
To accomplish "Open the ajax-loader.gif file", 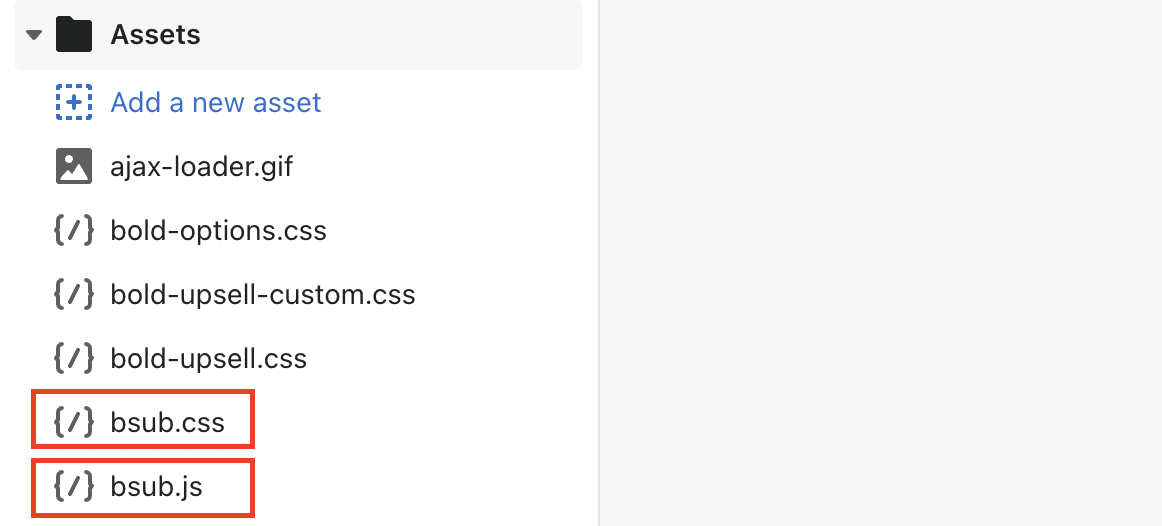I will 202,167.
